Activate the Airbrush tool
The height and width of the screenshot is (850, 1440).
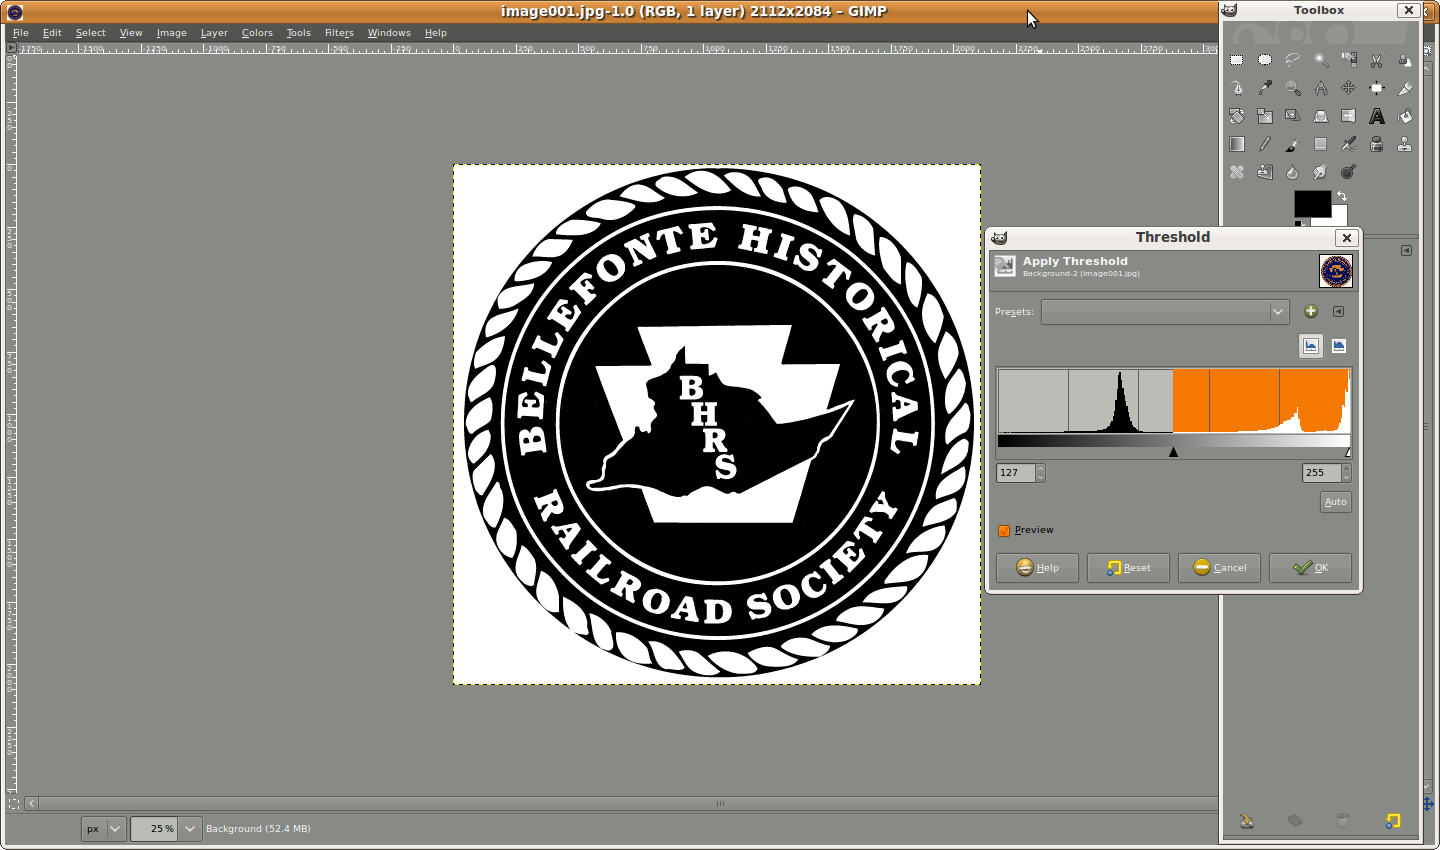1349,144
